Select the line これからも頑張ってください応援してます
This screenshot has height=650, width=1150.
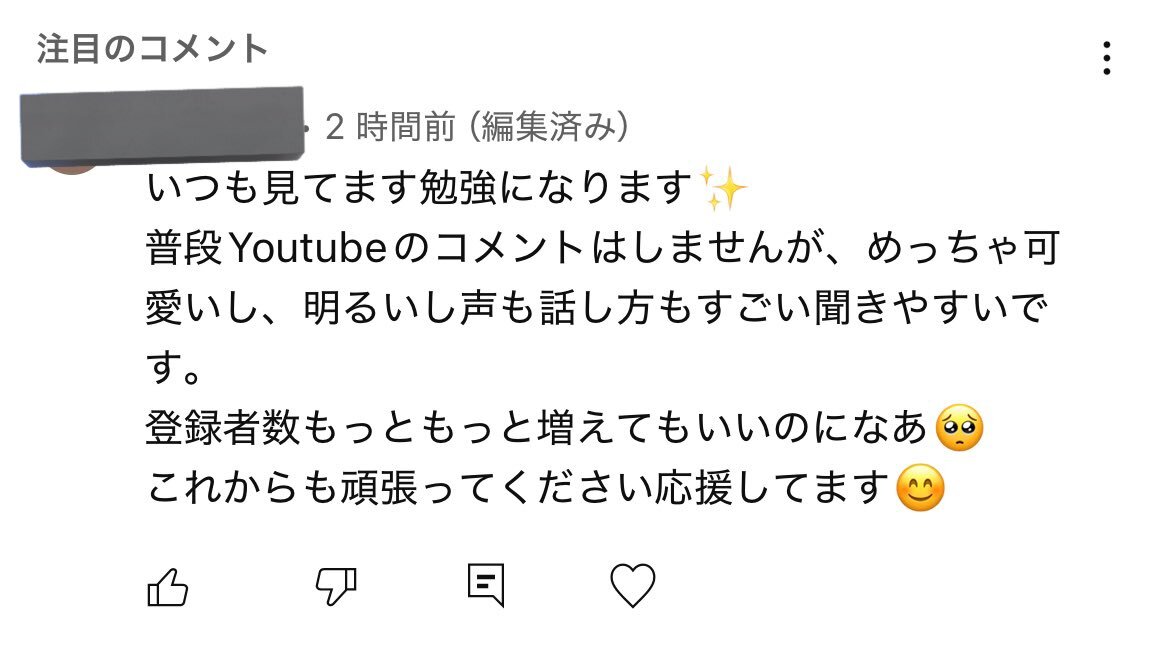[x=518, y=490]
